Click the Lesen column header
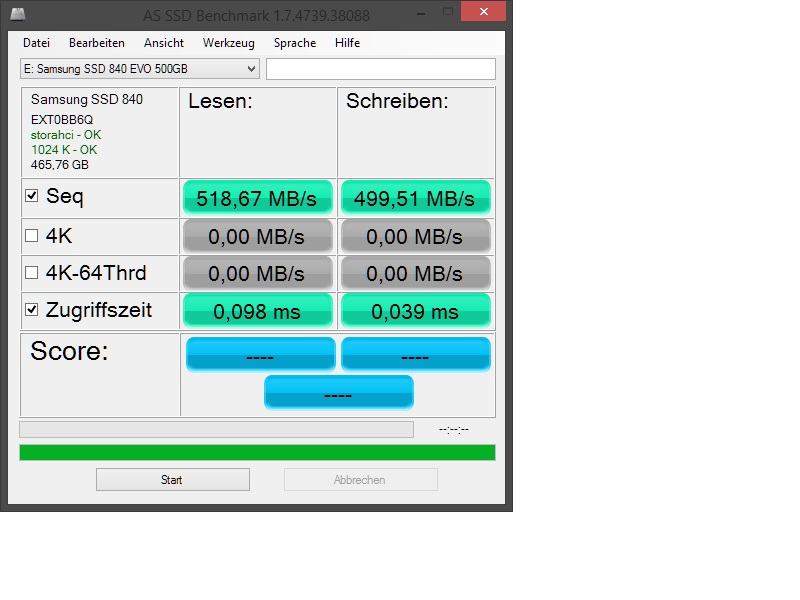The width and height of the screenshot is (800, 600). tap(220, 101)
